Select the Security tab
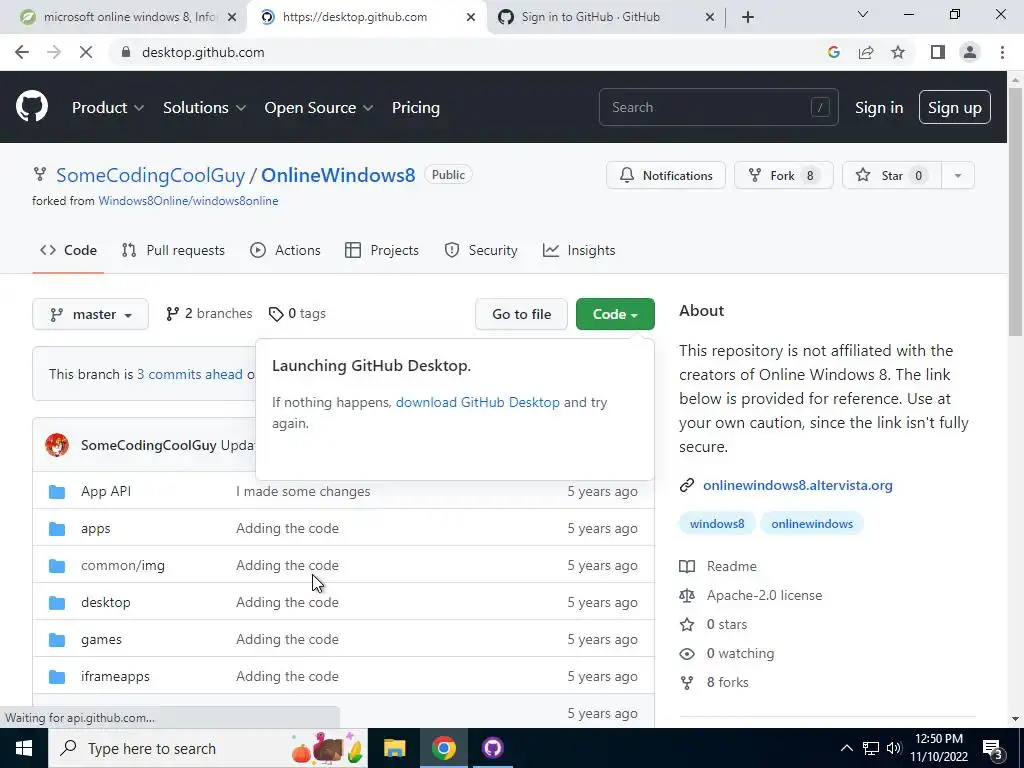Viewport: 1024px width, 768px height. 481,250
